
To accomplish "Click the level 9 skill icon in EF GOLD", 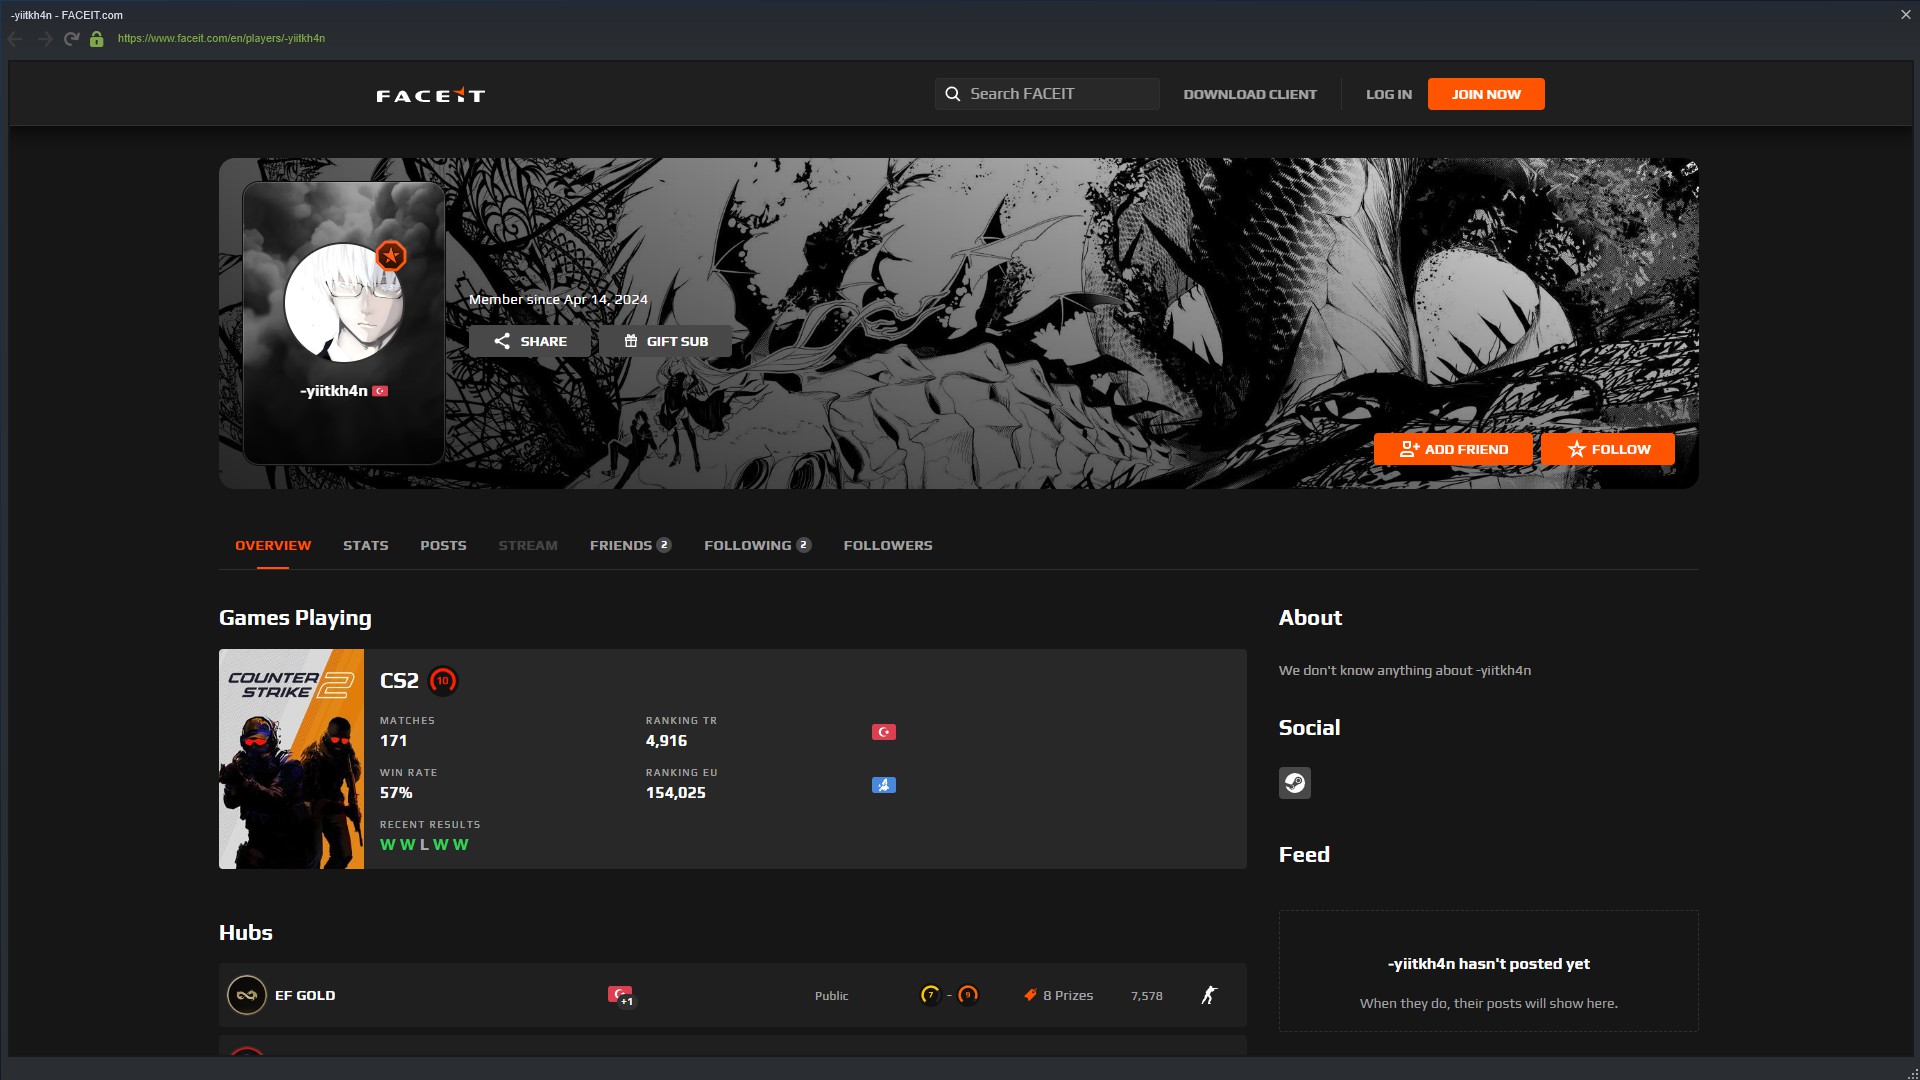I will 968,995.
